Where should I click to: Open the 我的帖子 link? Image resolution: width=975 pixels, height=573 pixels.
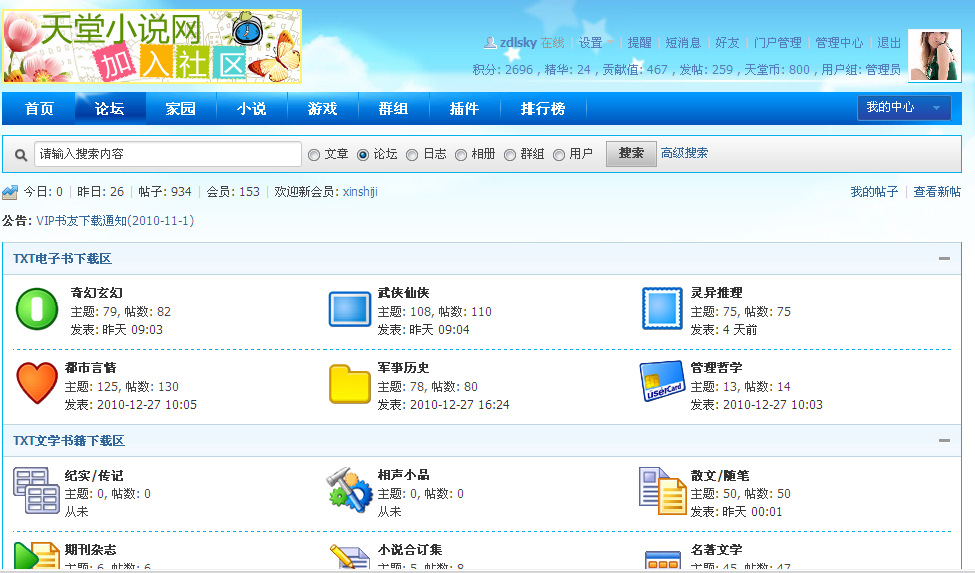tap(874, 191)
